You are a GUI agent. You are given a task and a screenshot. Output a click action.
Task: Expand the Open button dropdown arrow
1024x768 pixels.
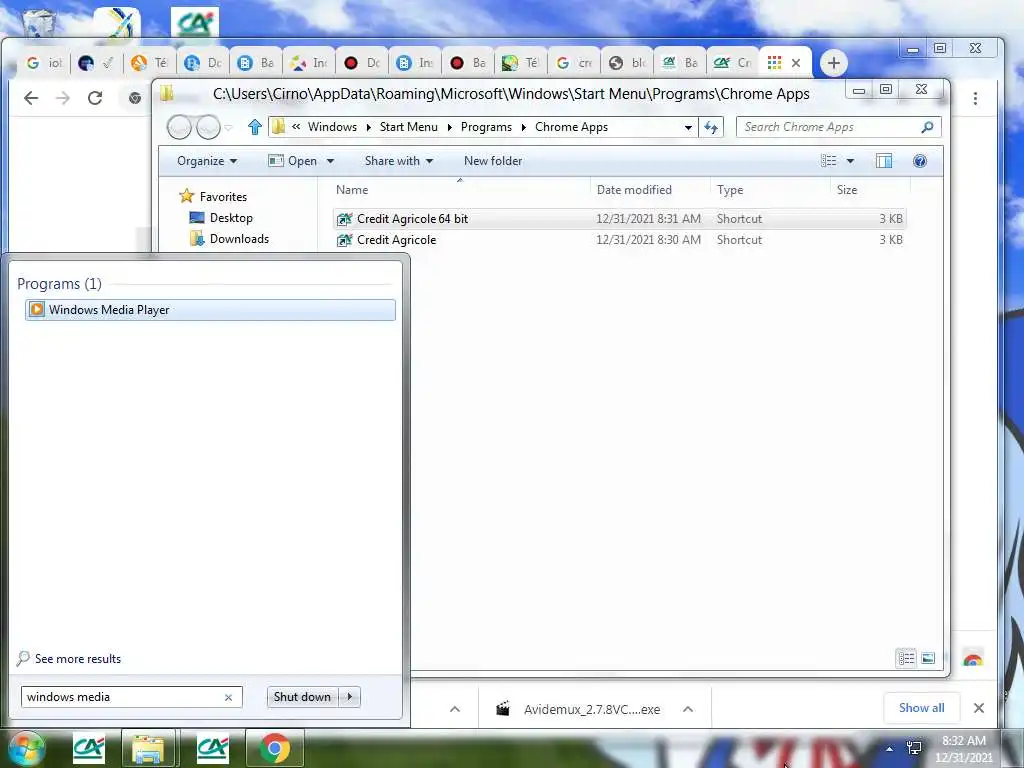[330, 161]
